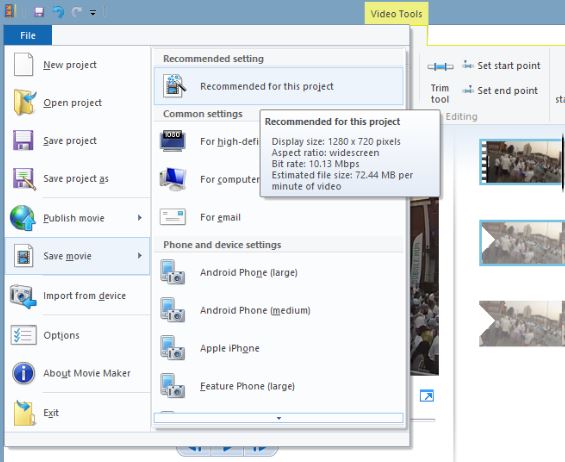Switch to the Video Tools tab
The width and height of the screenshot is (565, 462).
pyautogui.click(x=396, y=14)
